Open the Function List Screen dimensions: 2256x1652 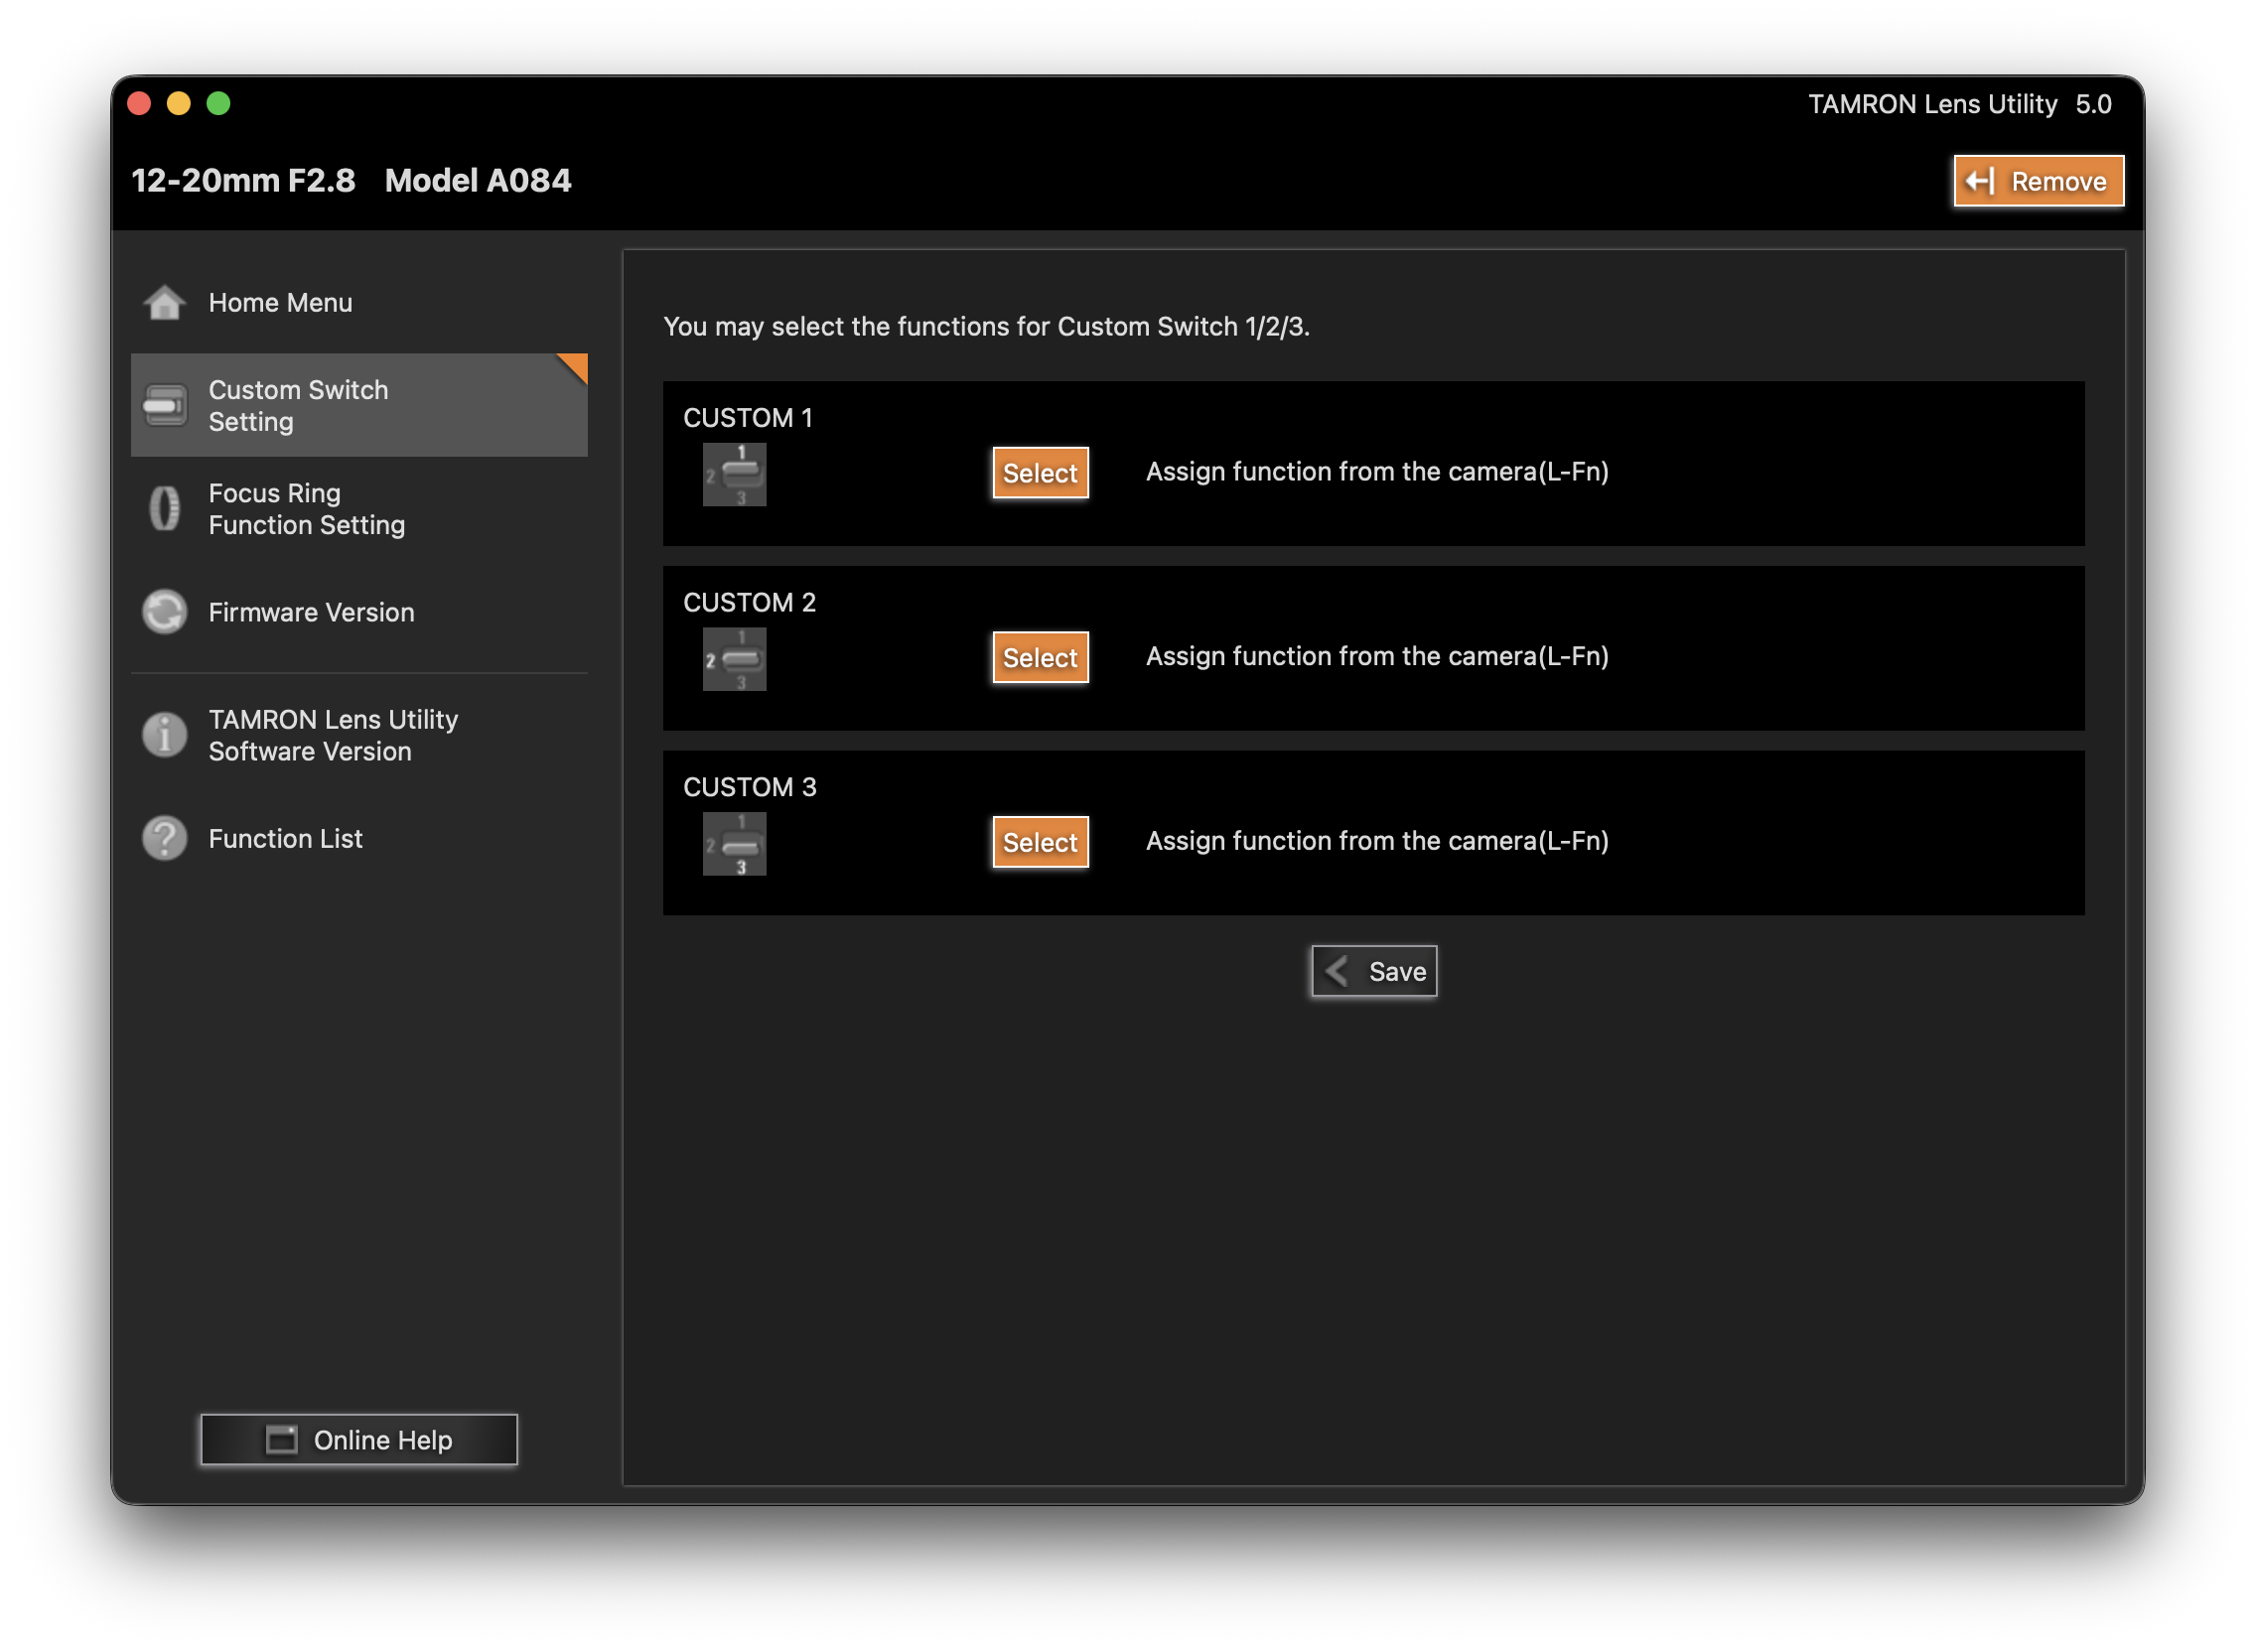pyautogui.click(x=359, y=838)
